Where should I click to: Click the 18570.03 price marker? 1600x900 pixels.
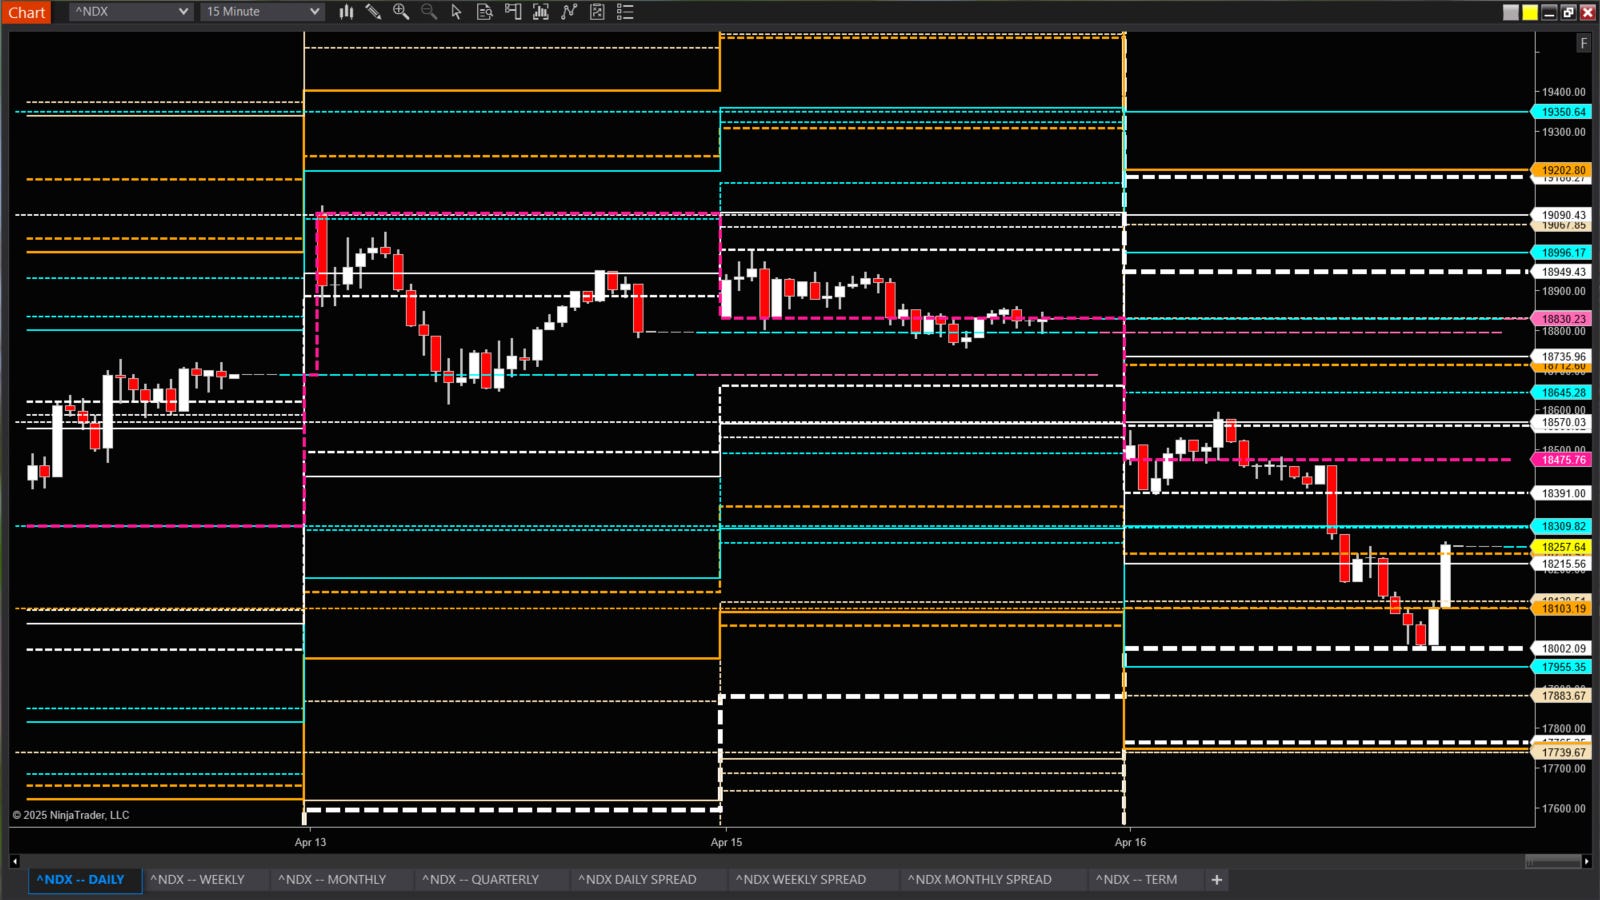1562,423
